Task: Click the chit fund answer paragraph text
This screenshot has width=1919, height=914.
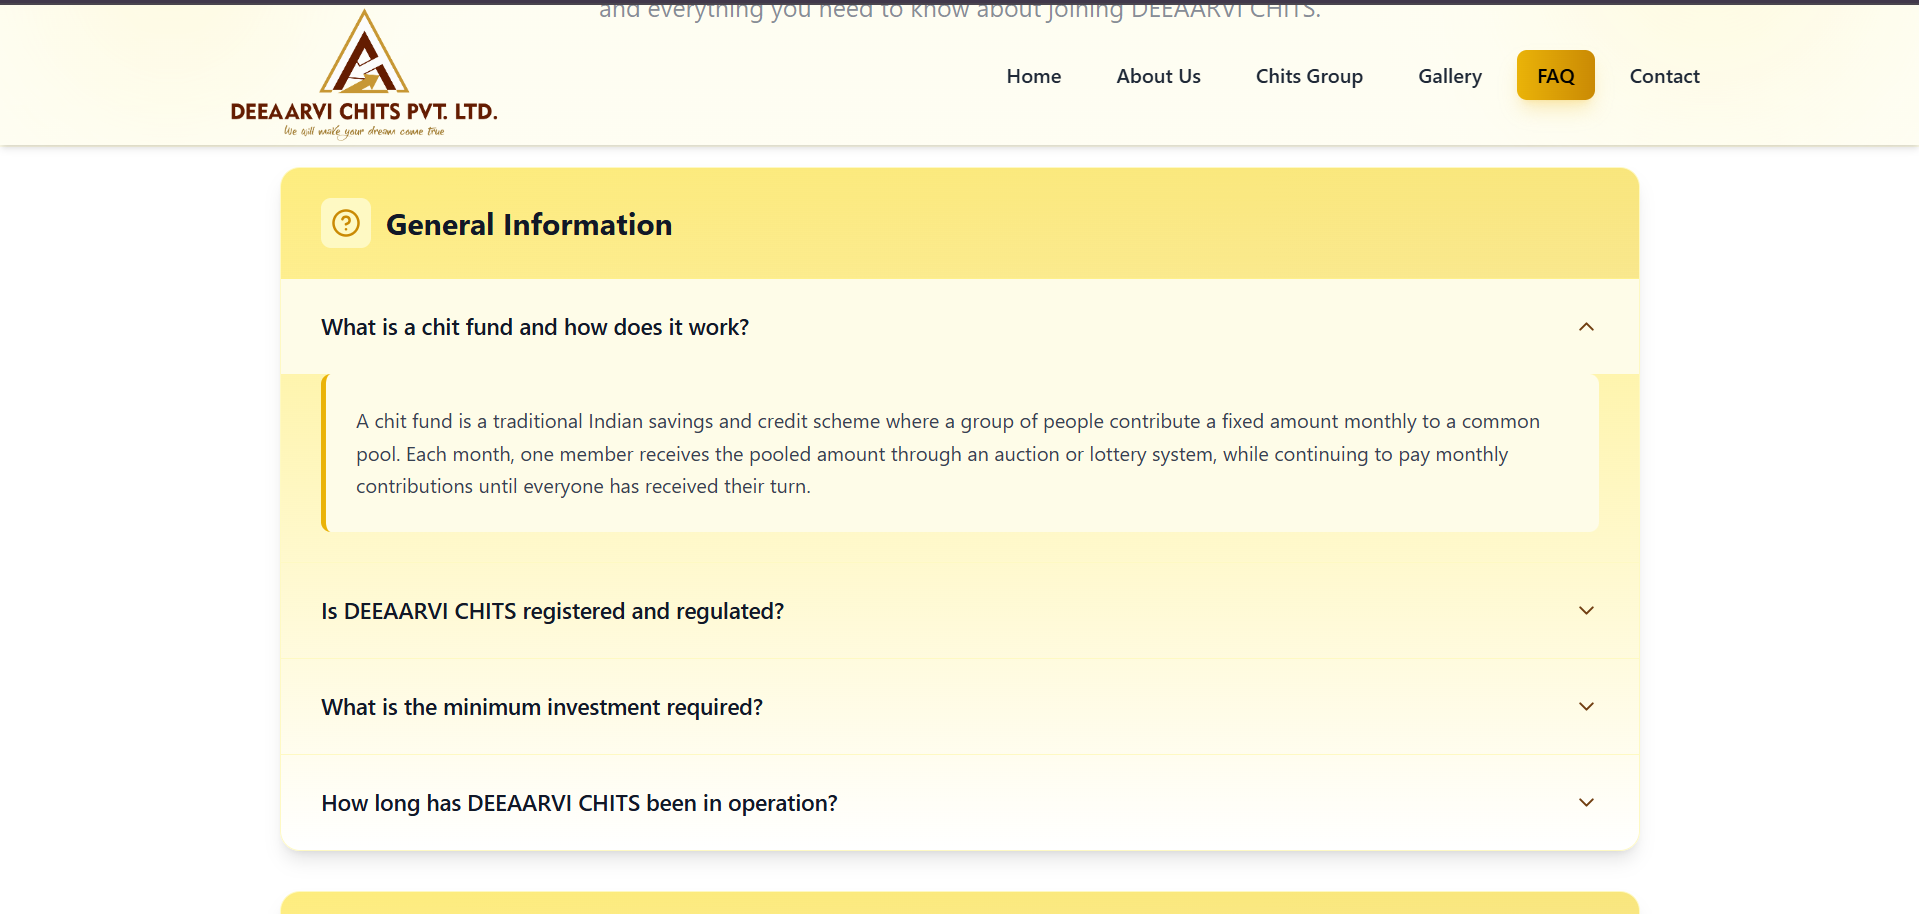Action: 947,454
